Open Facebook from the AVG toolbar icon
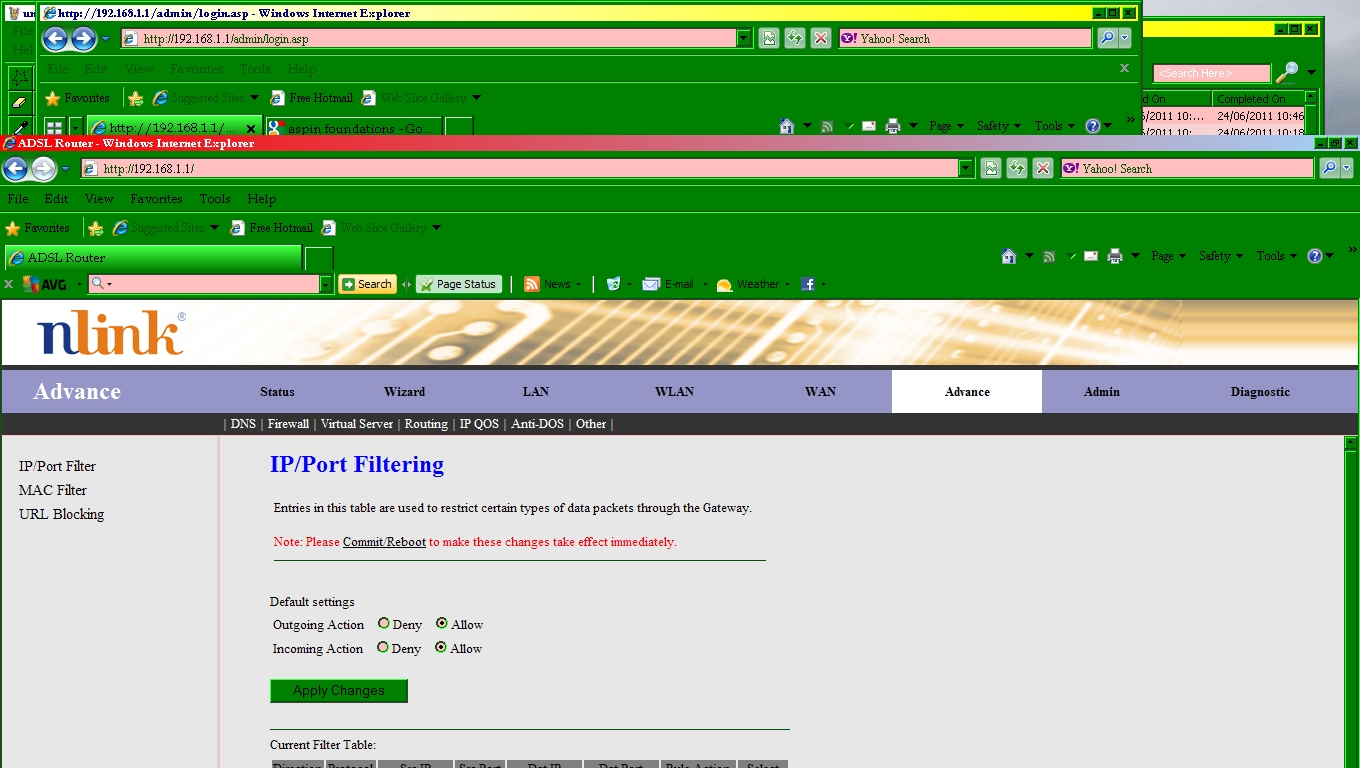Screen dimensions: 1360x768 point(808,284)
